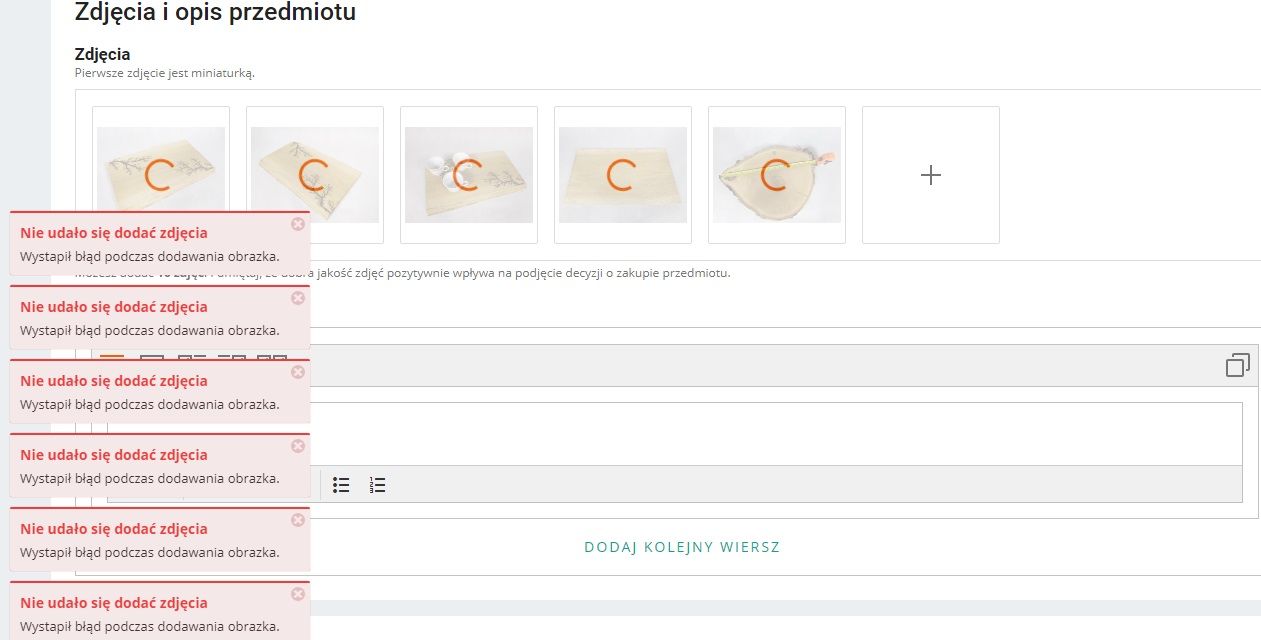Viewport: 1261px width, 640px height.
Task: Select the plain placemat photo thumbnail
Action: click(623, 174)
